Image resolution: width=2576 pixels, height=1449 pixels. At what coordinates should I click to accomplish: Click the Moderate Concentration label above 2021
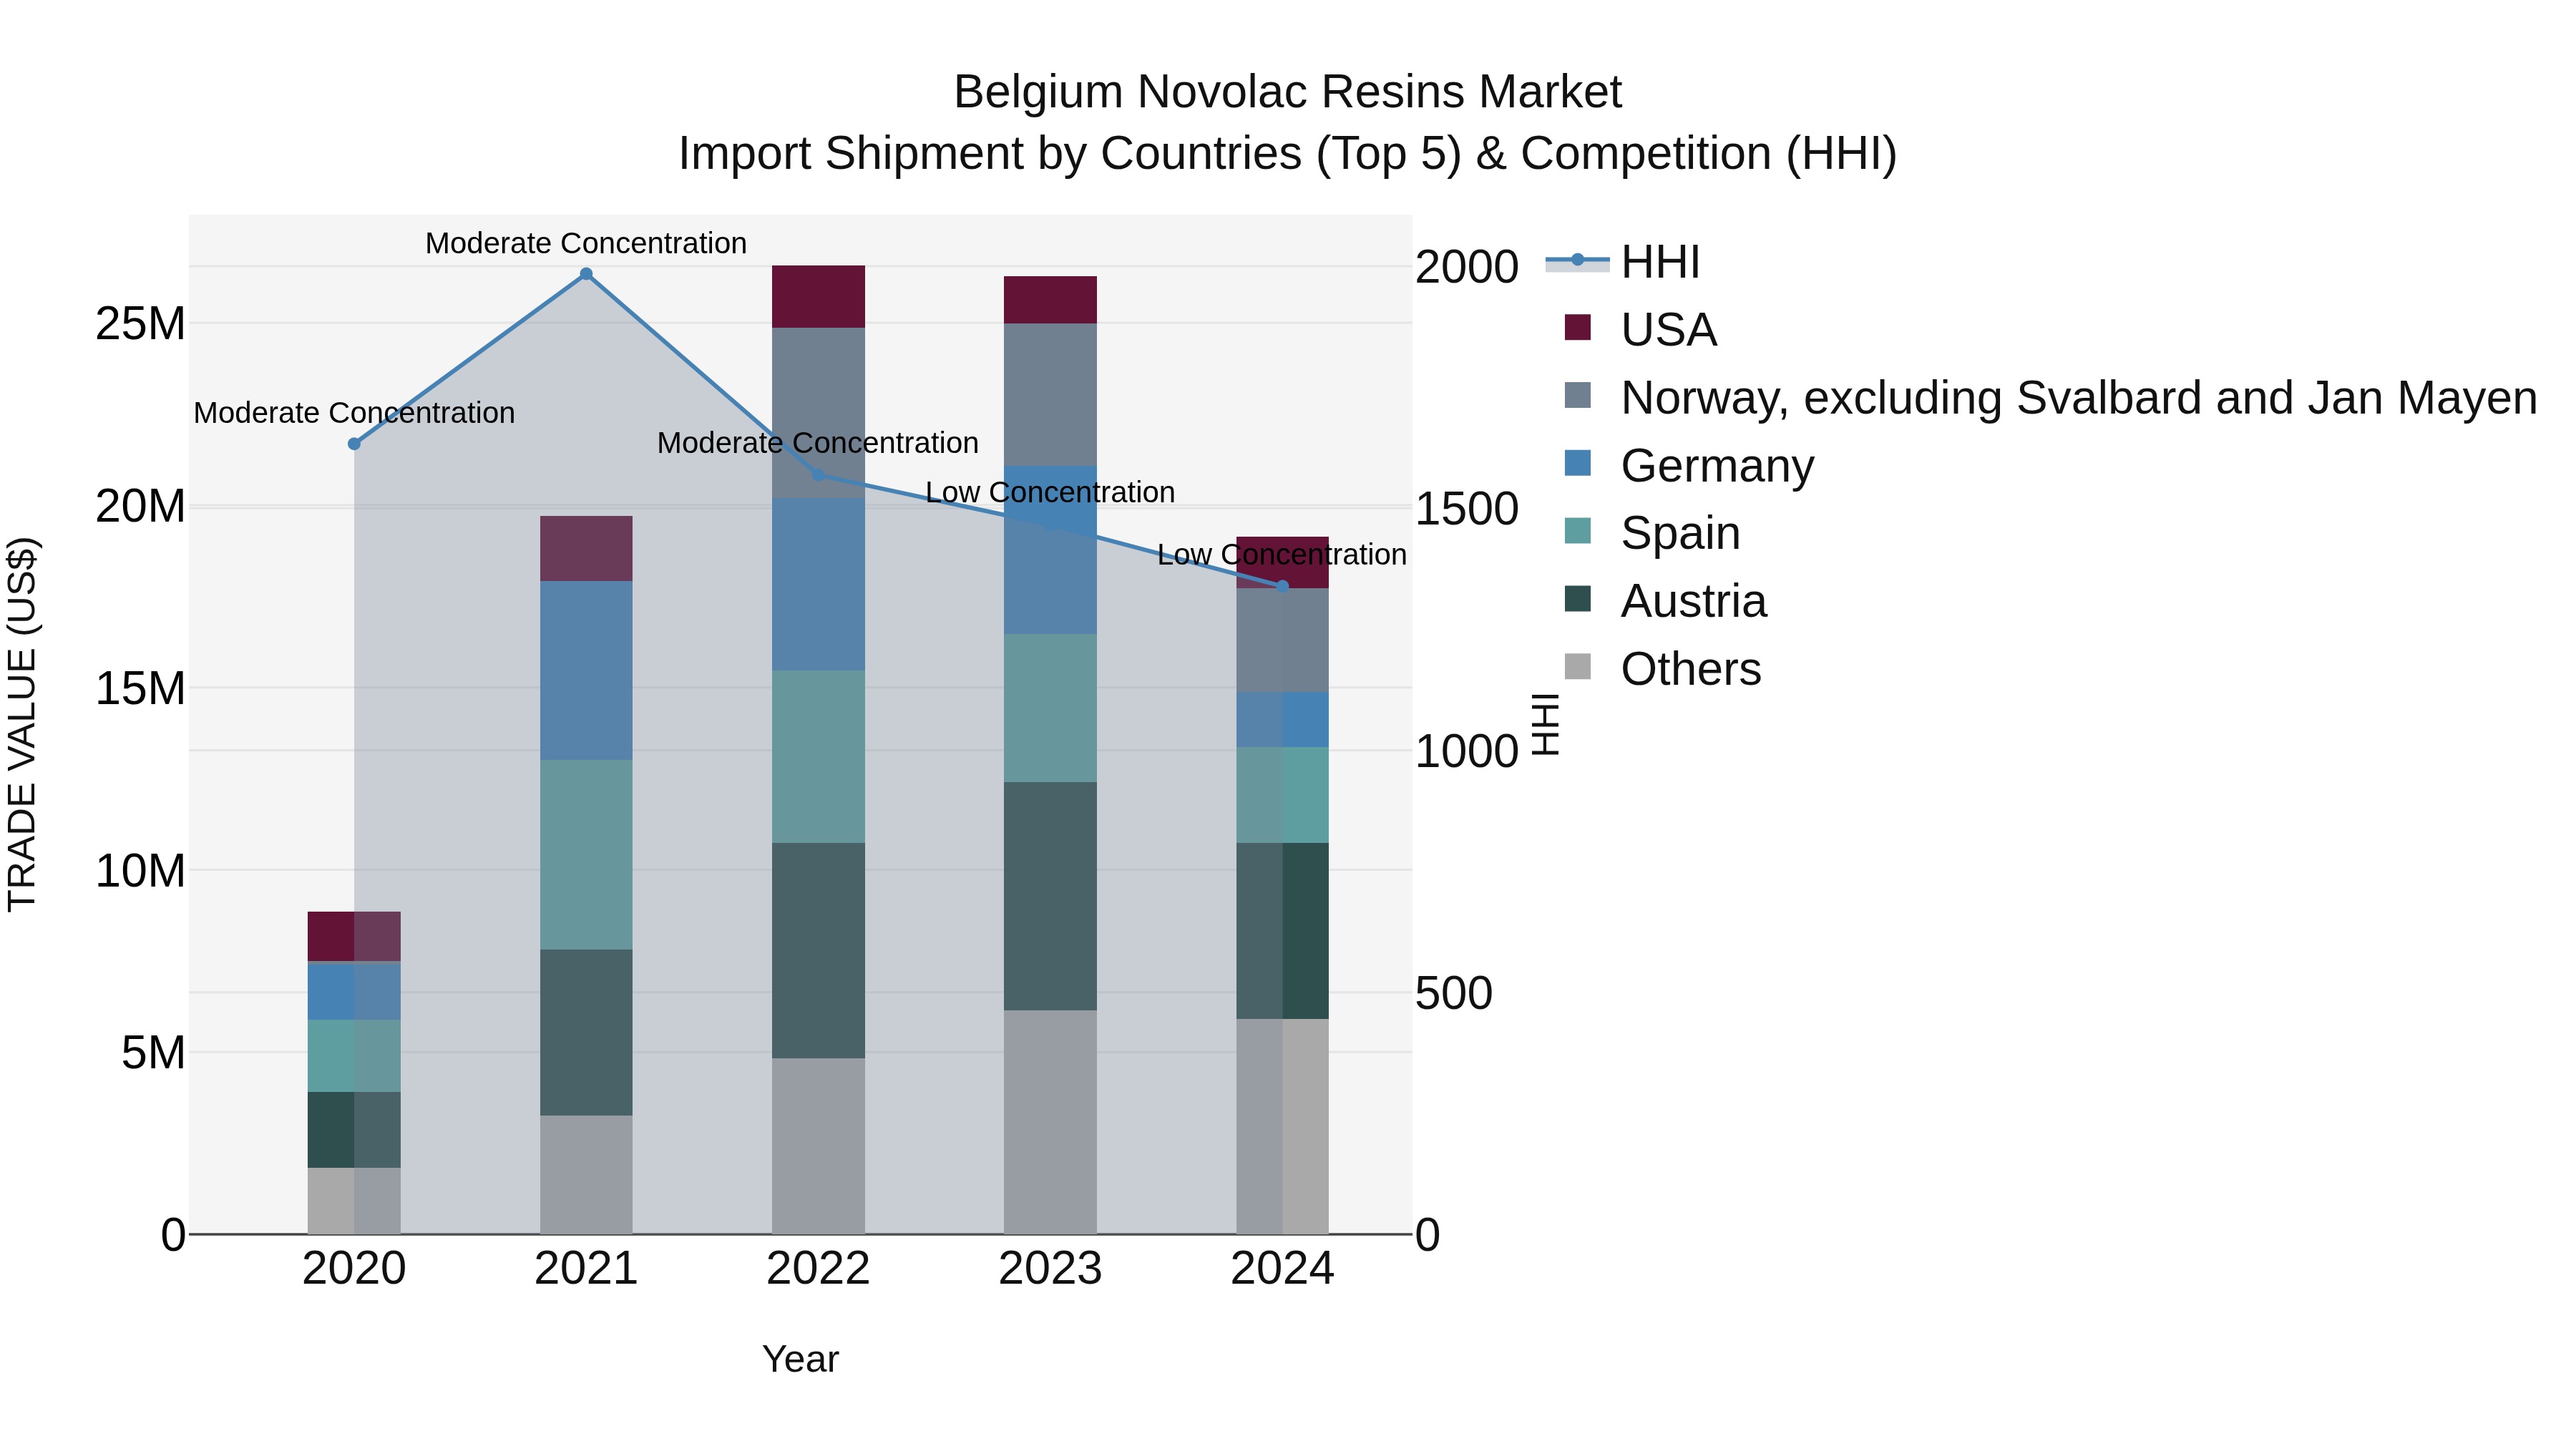tap(586, 243)
